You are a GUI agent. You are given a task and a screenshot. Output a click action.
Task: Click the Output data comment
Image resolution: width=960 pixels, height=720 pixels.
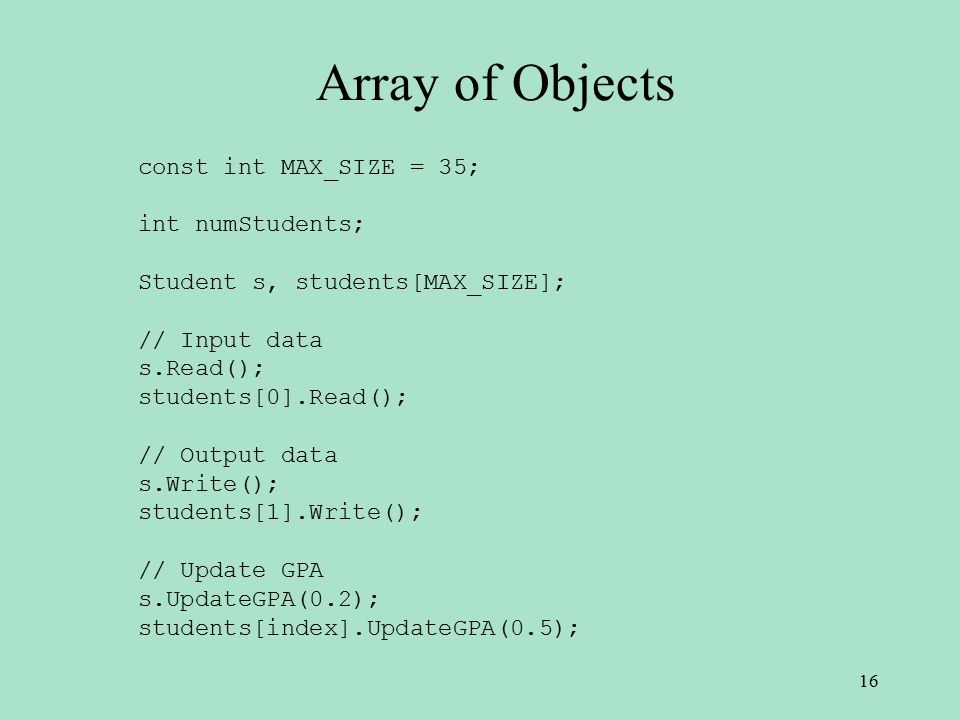[x=238, y=455]
